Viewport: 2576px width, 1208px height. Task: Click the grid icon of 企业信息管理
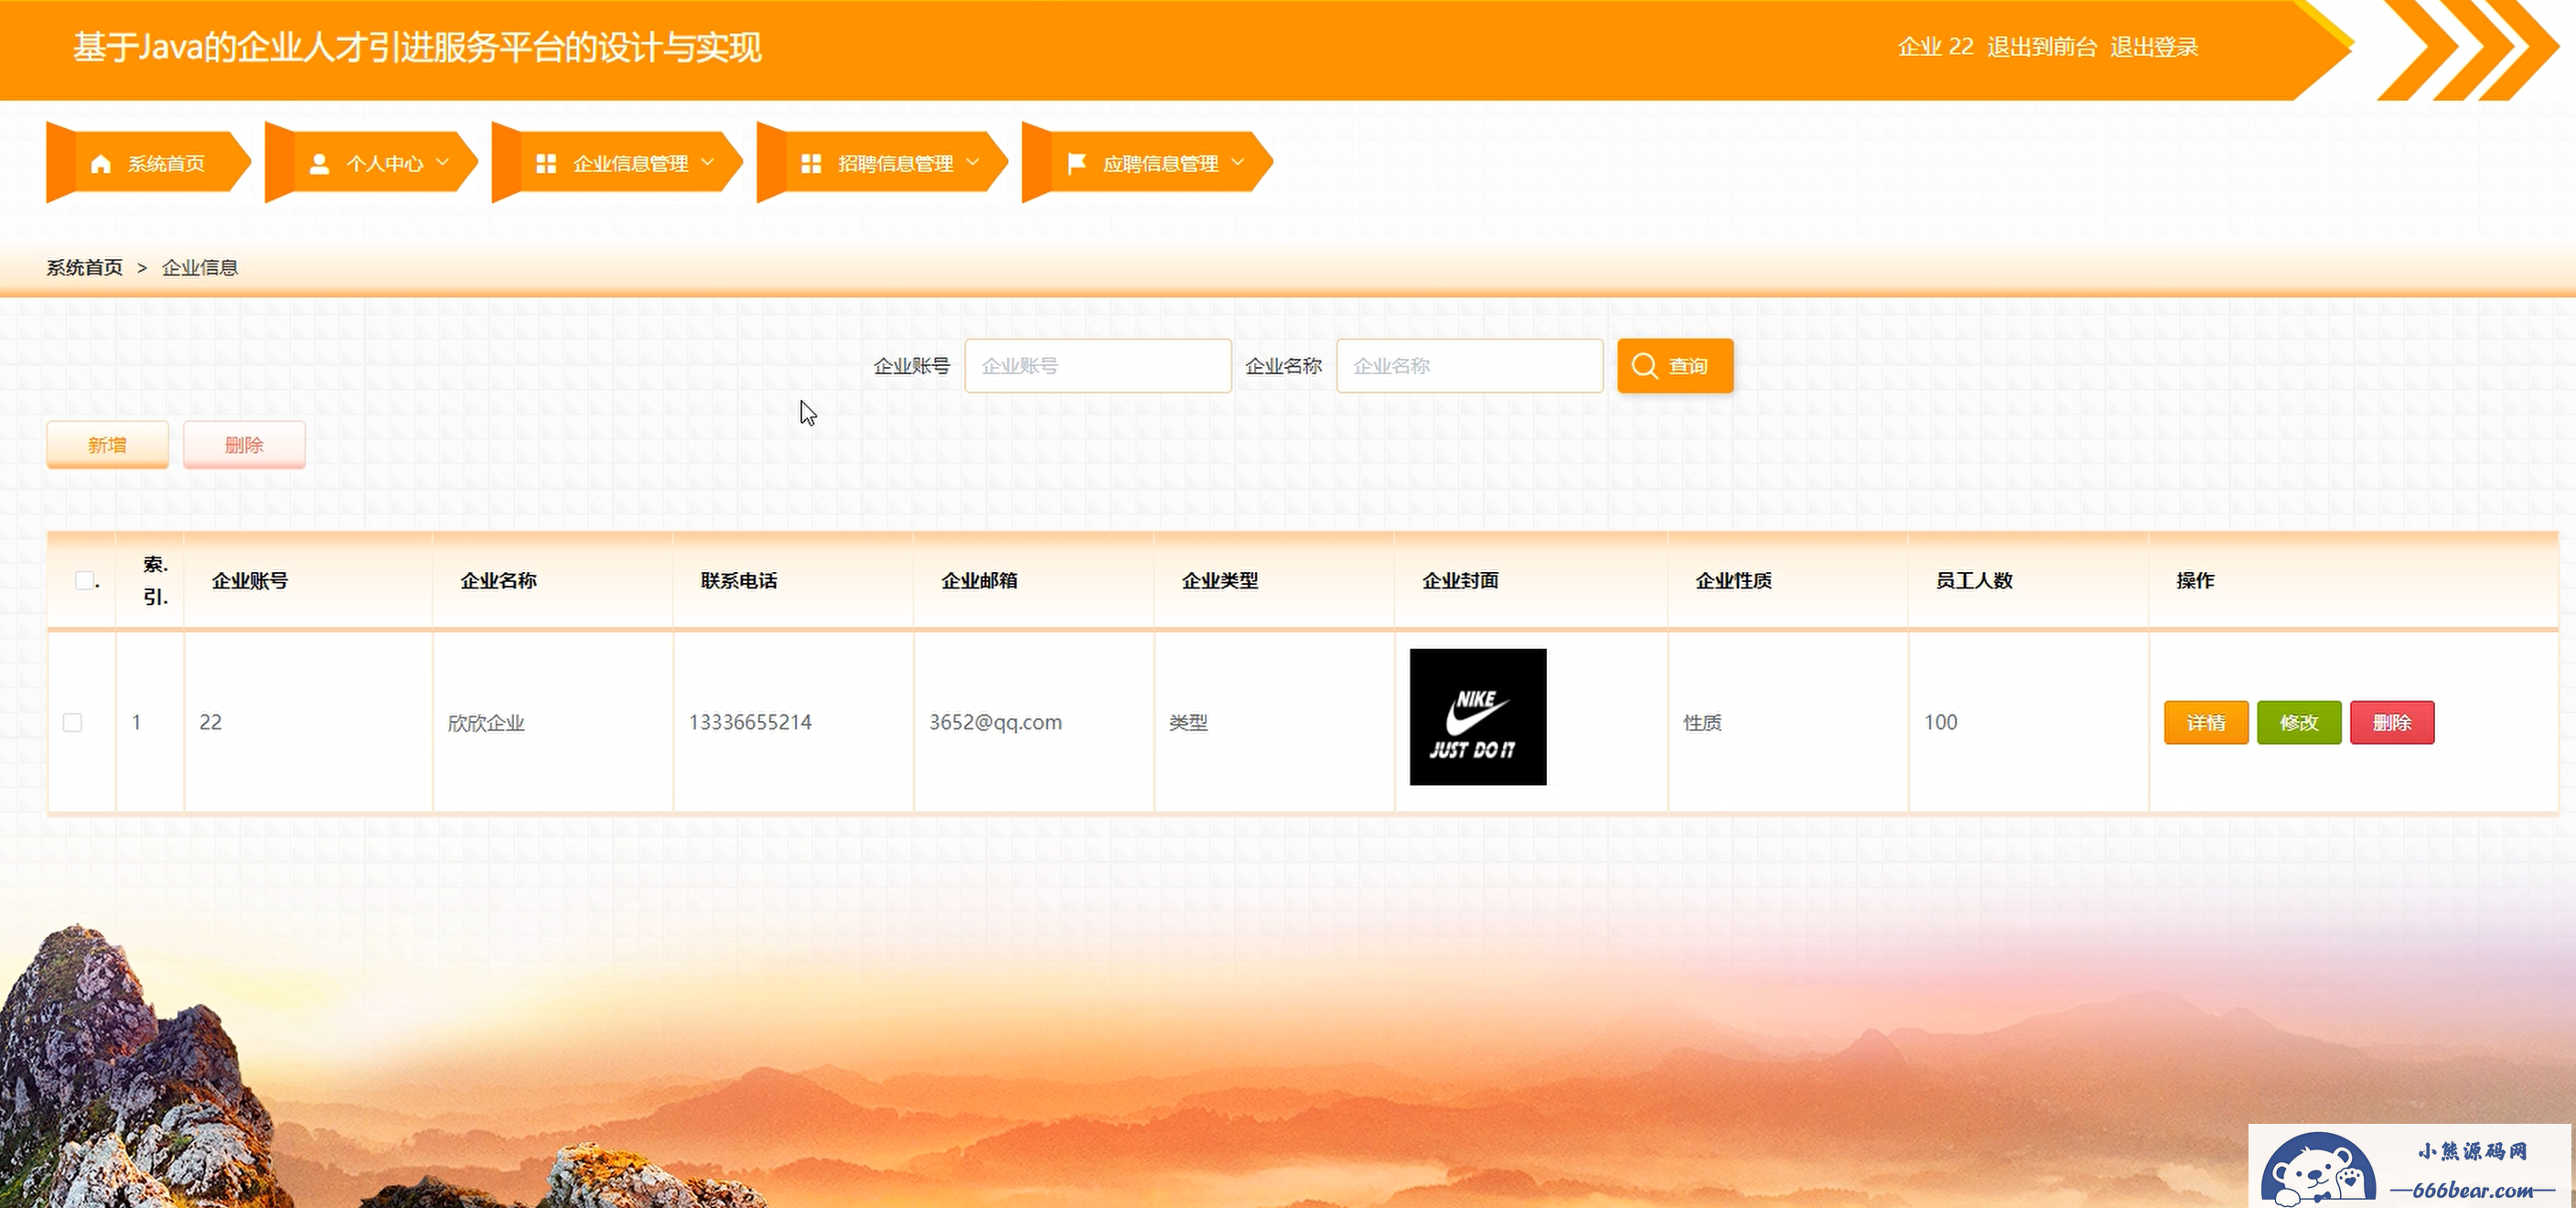tap(546, 164)
